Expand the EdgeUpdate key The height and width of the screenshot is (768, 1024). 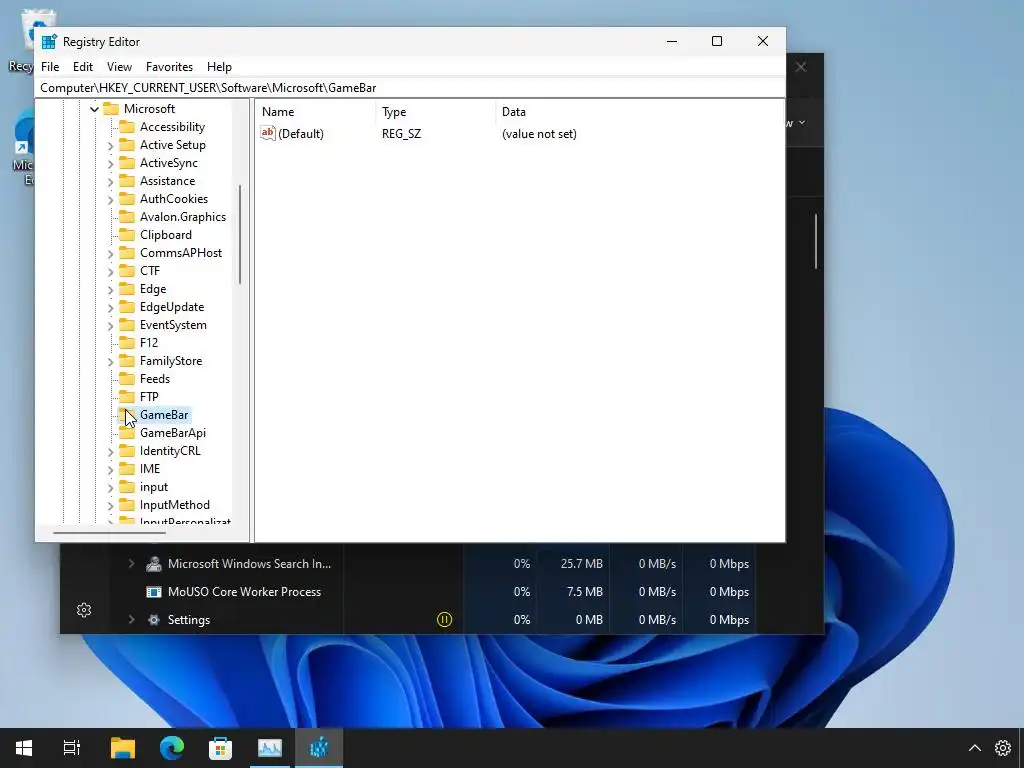coord(110,308)
